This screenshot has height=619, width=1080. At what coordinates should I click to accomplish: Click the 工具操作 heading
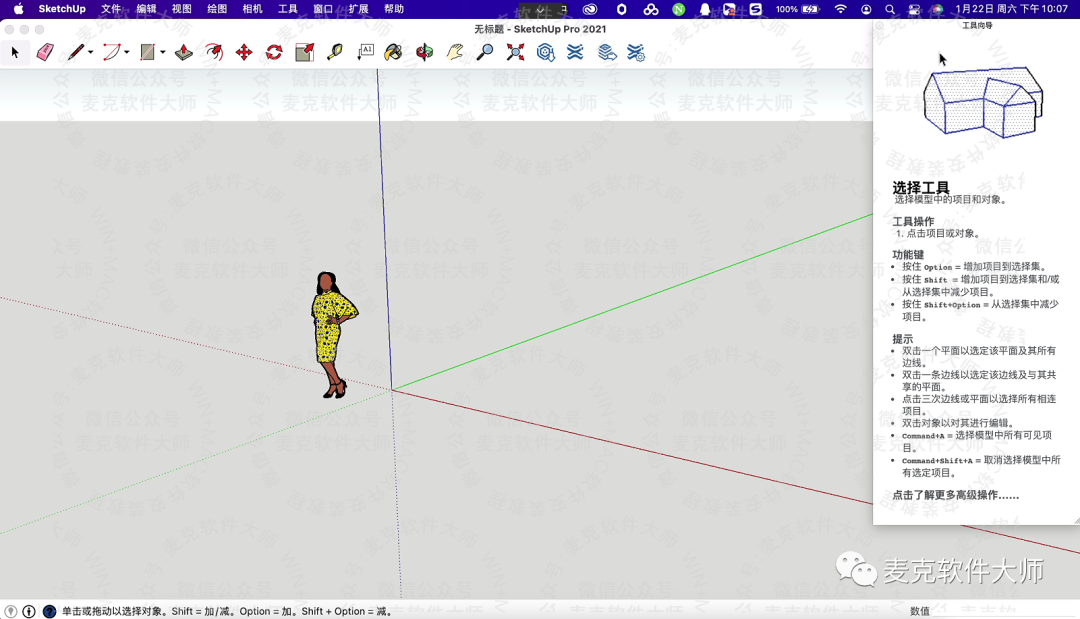pyautogui.click(x=913, y=221)
